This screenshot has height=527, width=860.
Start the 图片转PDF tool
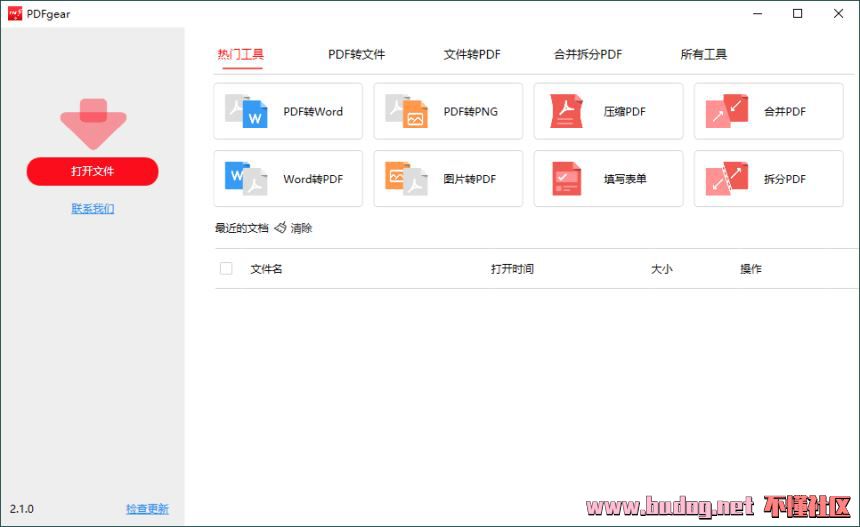448,179
